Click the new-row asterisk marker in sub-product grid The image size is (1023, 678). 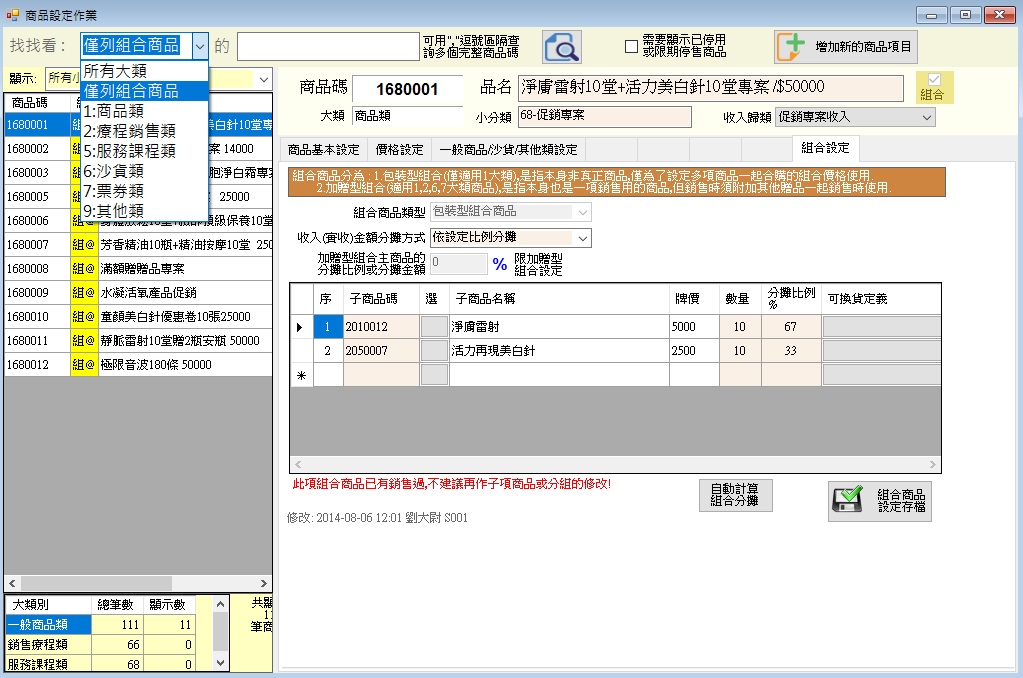point(301,375)
